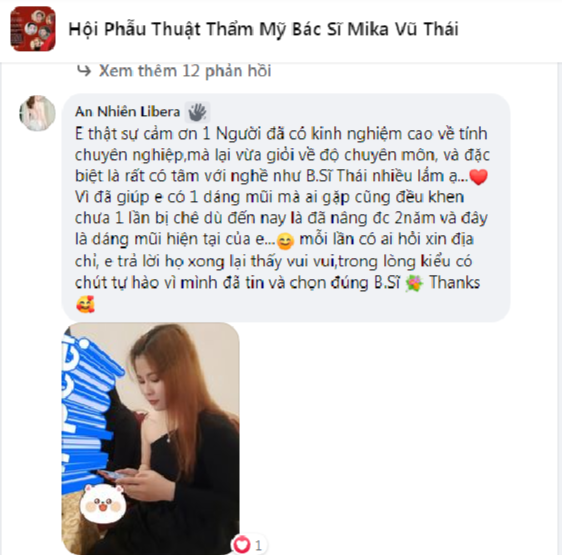This screenshot has width=562, height=555.
Task: Open the heart reaction icon under photo
Action: [x=242, y=545]
